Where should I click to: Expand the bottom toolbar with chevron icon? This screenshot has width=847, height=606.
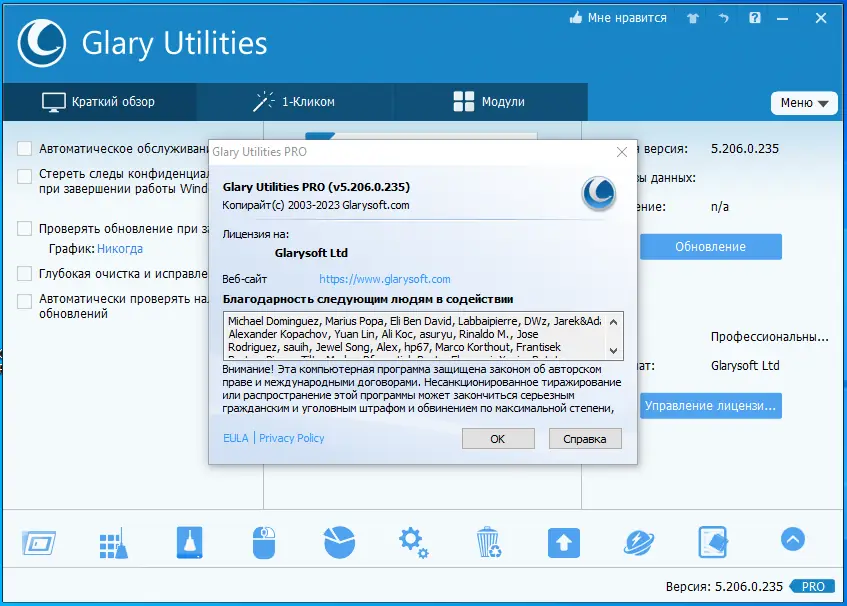pos(792,539)
